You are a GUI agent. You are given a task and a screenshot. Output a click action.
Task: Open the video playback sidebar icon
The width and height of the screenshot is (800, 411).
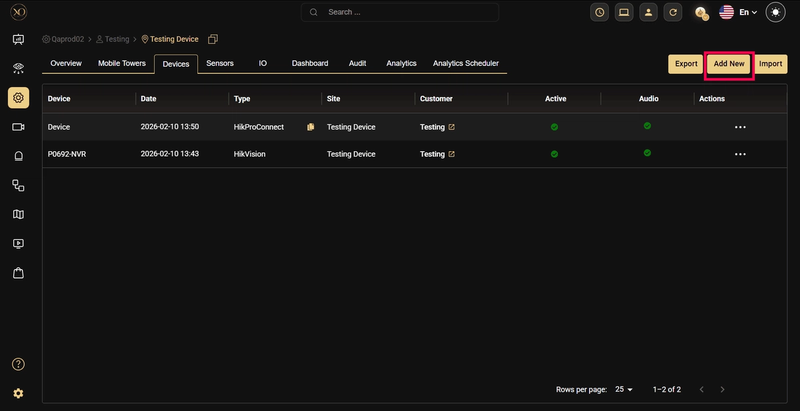(x=18, y=244)
